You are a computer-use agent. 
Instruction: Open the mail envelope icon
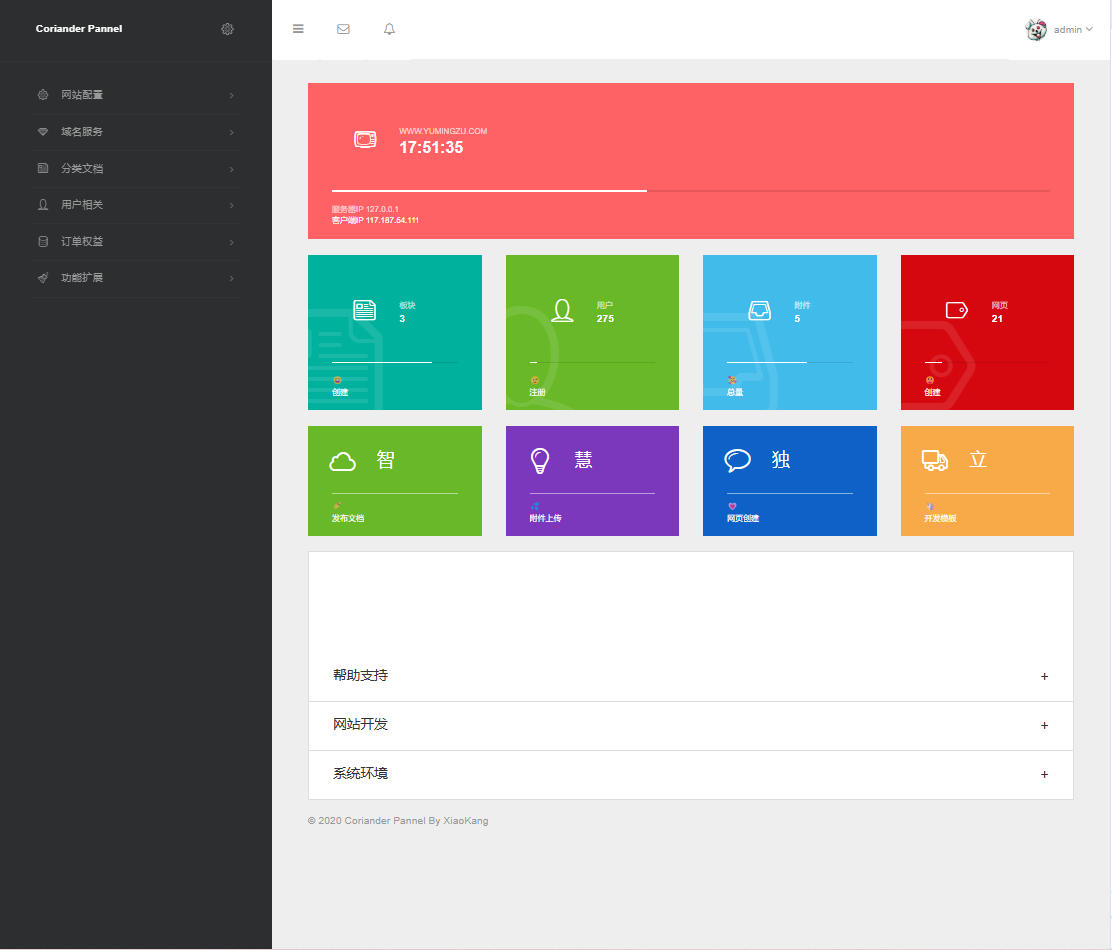(343, 29)
